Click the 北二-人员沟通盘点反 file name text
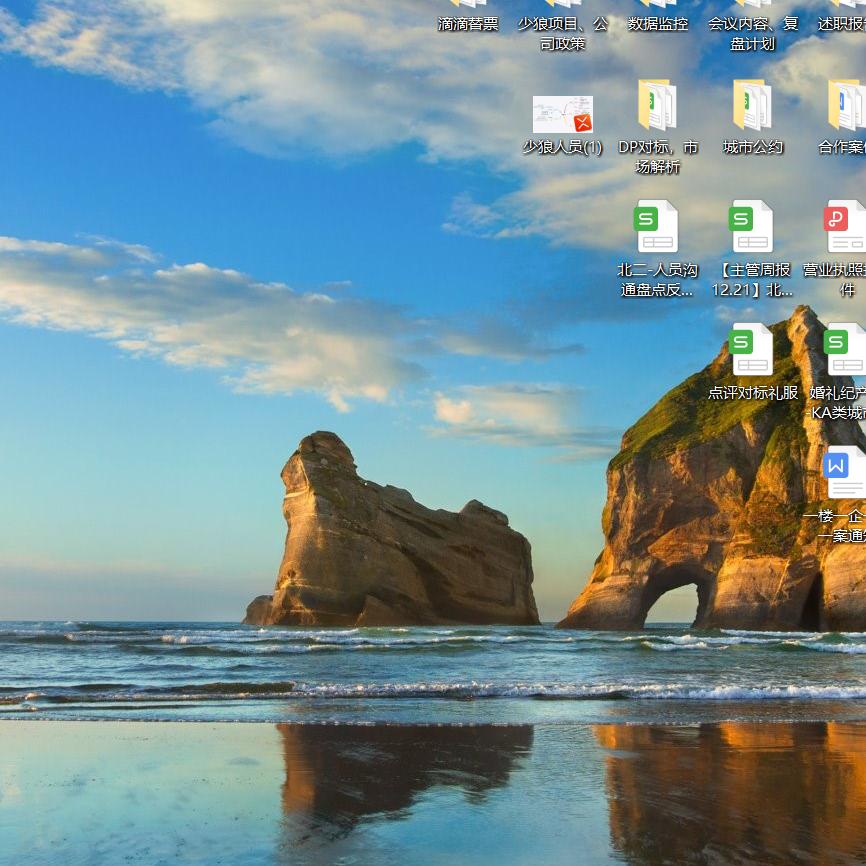Screen dimensions: 866x866 pyautogui.click(x=657, y=280)
